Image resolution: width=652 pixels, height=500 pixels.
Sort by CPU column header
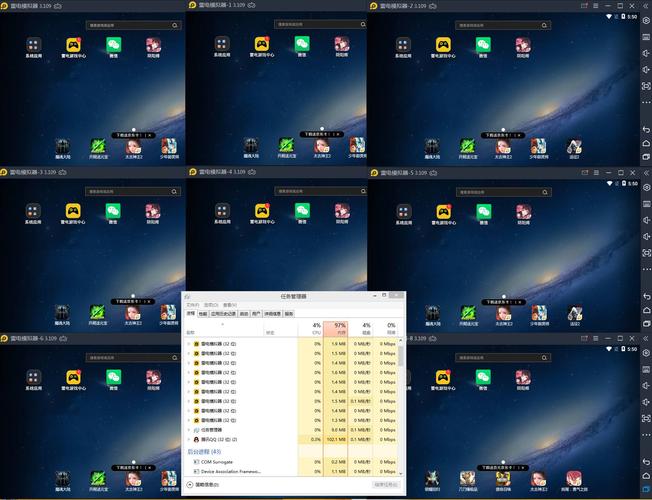tap(310, 329)
